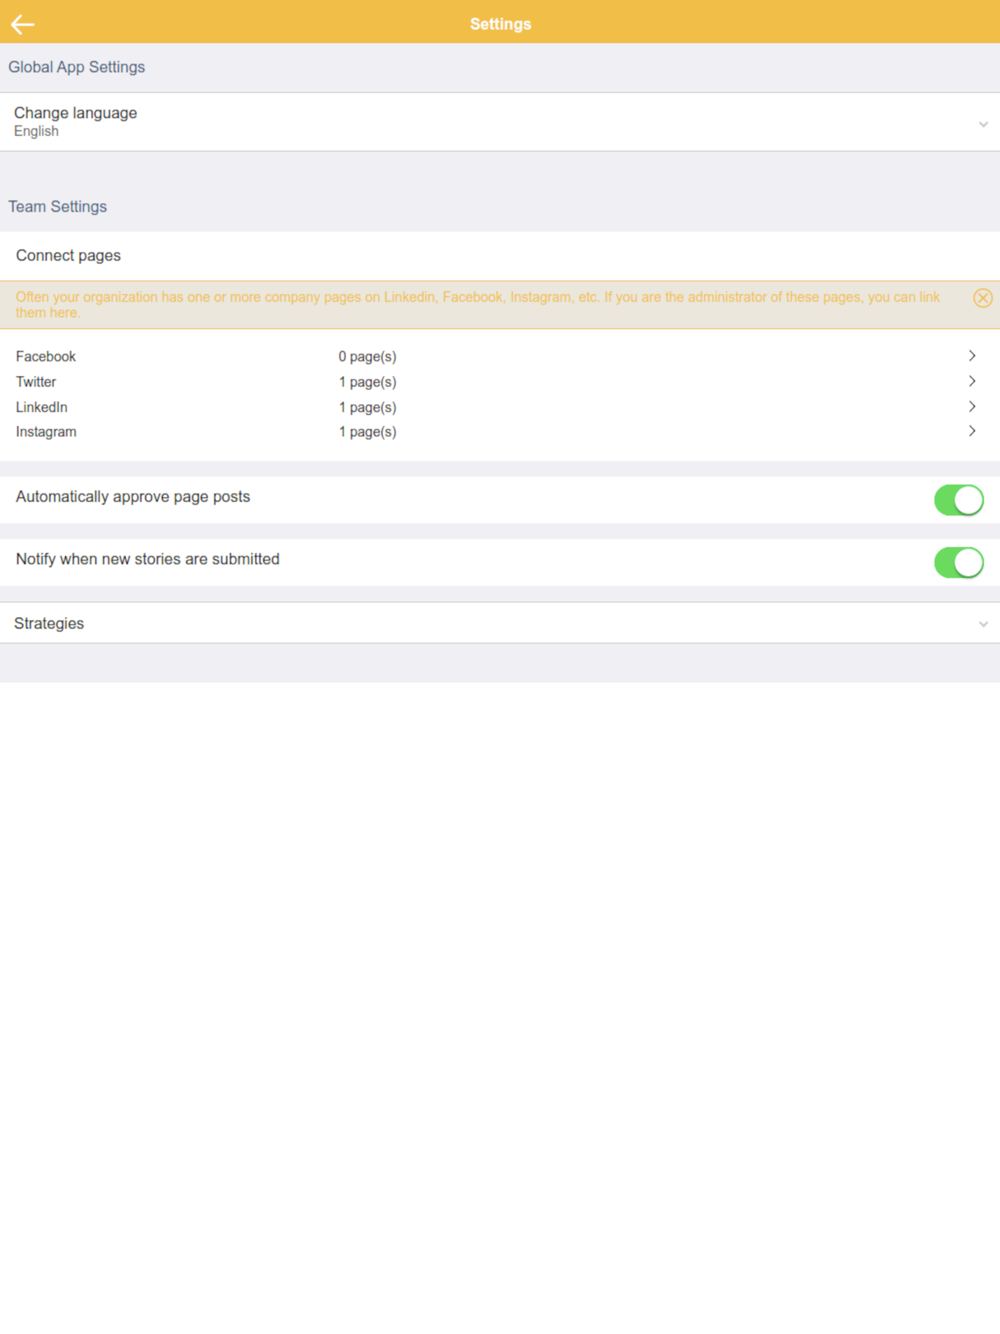Click Facebook's 0 page(s) count
This screenshot has height=1334, width=1000.
click(x=367, y=357)
